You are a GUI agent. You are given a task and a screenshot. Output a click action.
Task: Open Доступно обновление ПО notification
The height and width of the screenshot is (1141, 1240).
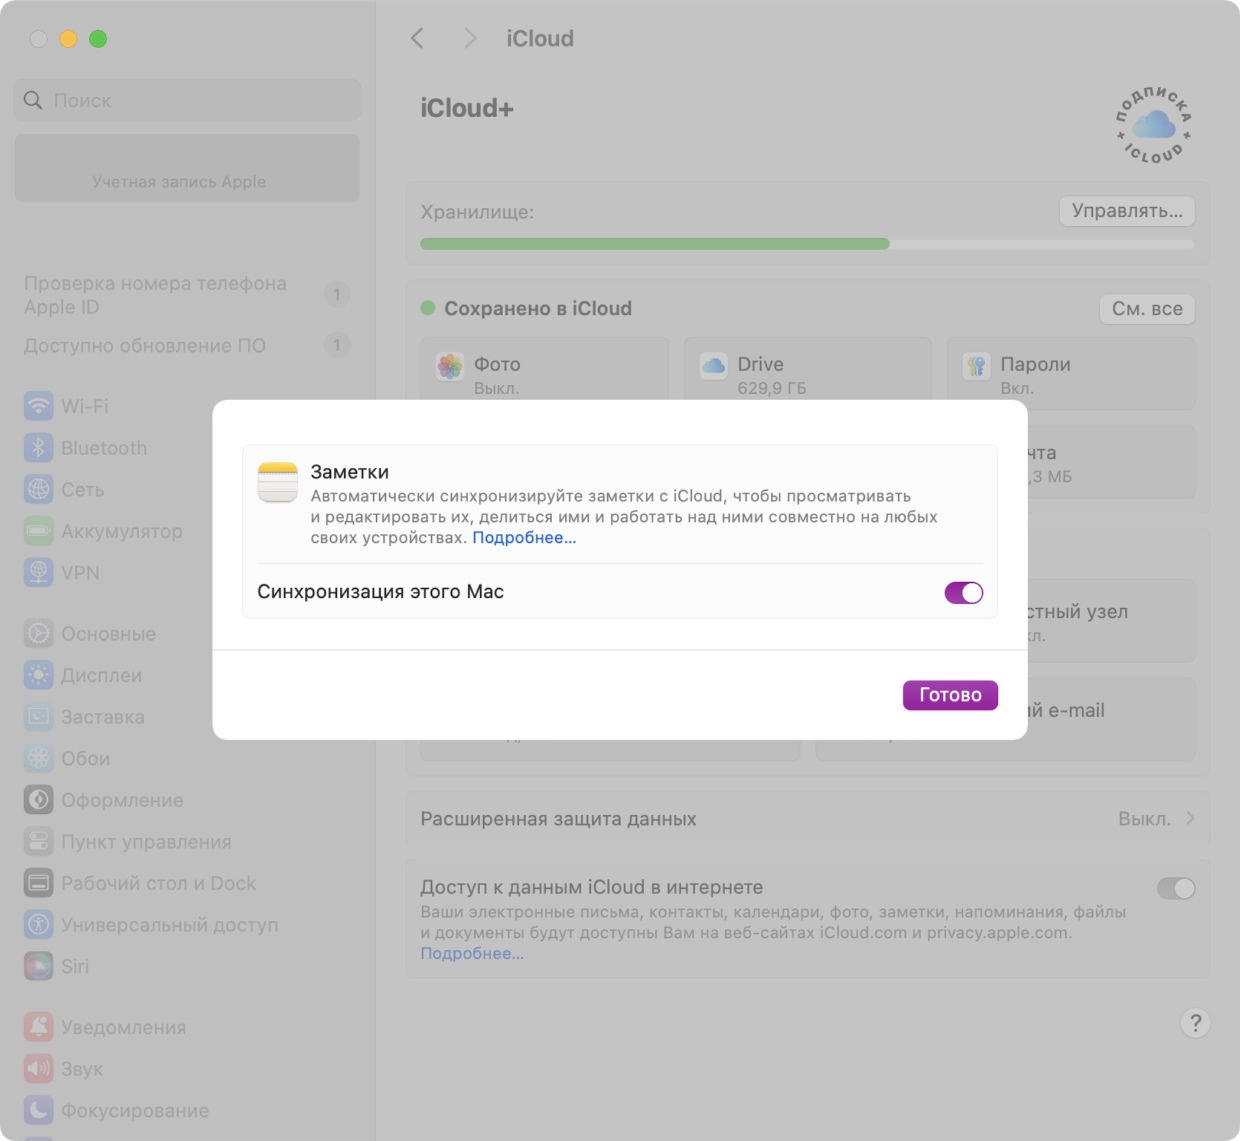[x=187, y=345]
